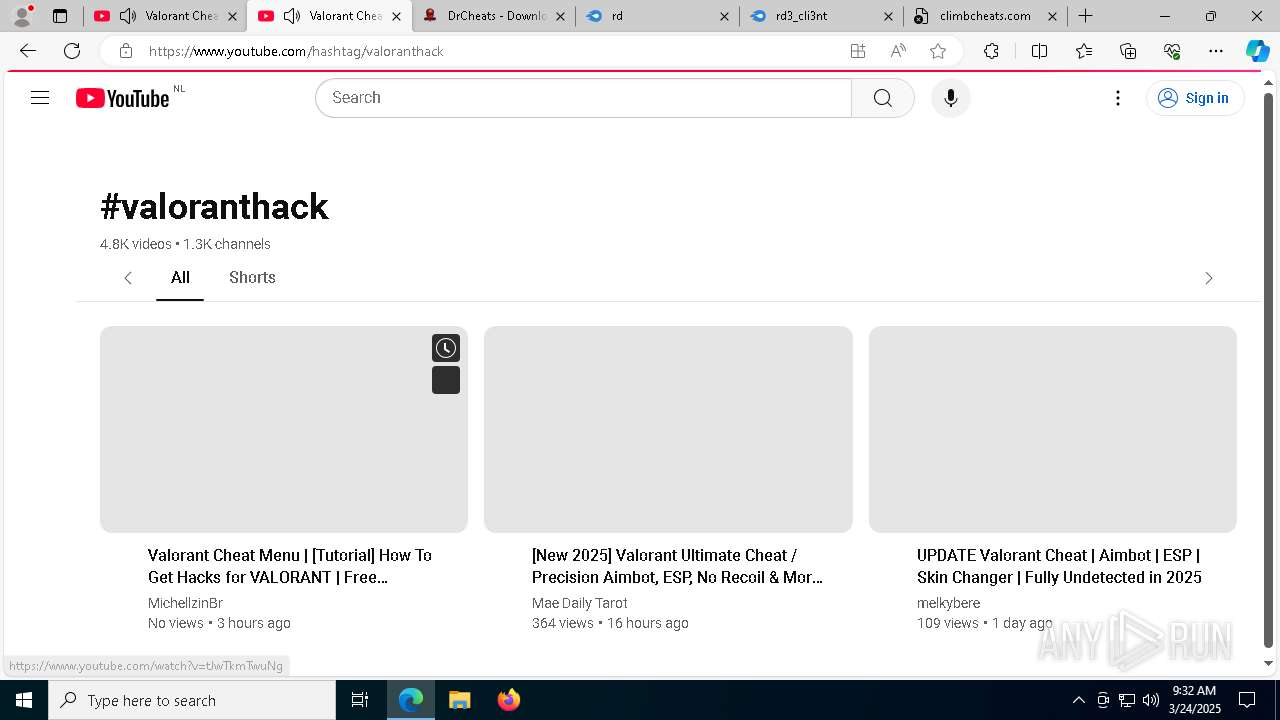Click Watch later clock on first video
The width and height of the screenshot is (1280, 720).
tap(446, 348)
